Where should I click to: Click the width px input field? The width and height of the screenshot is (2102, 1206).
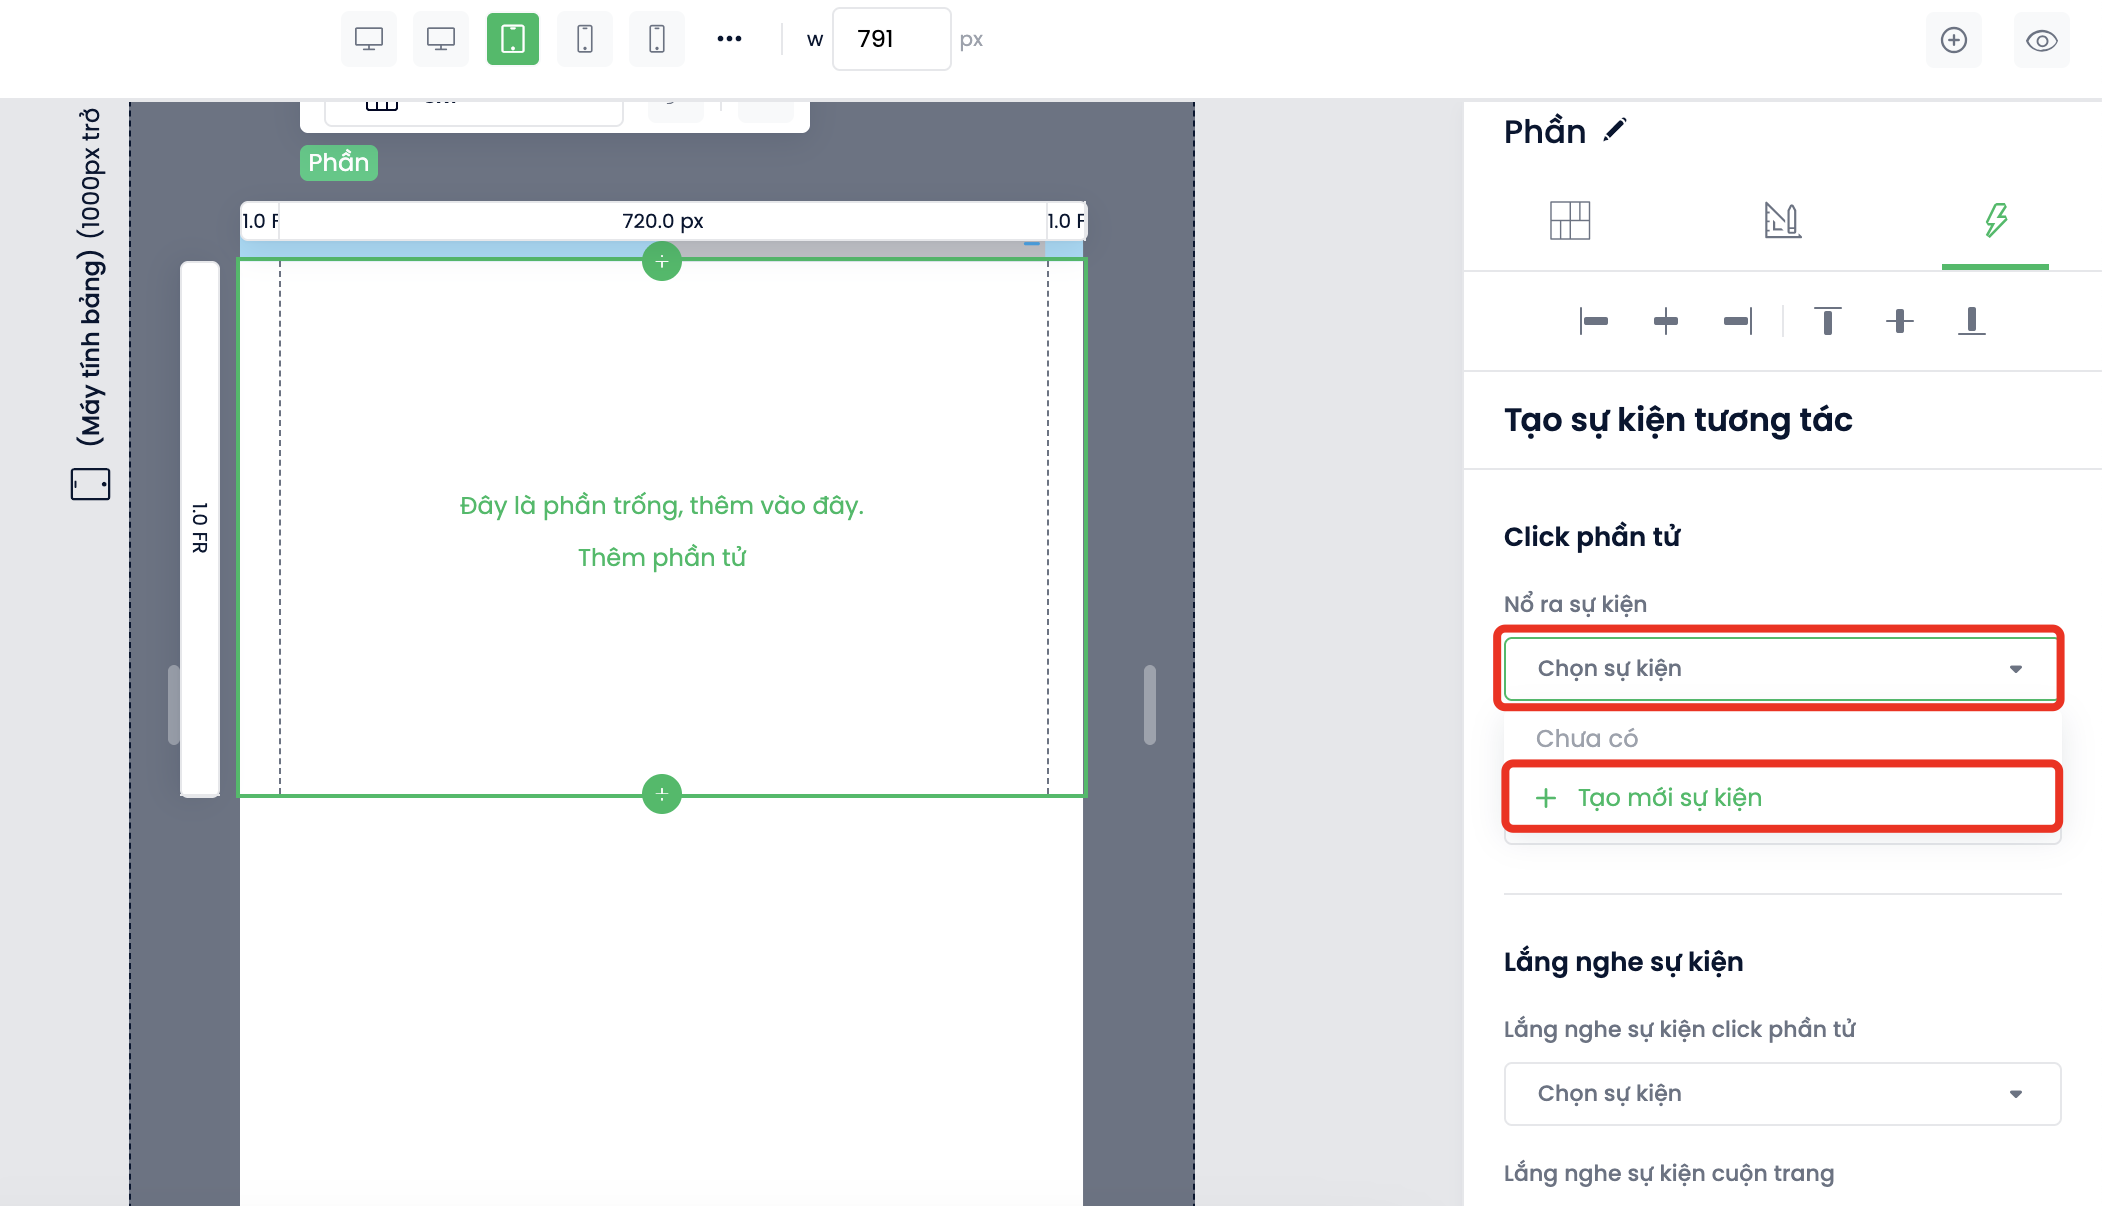tap(890, 39)
